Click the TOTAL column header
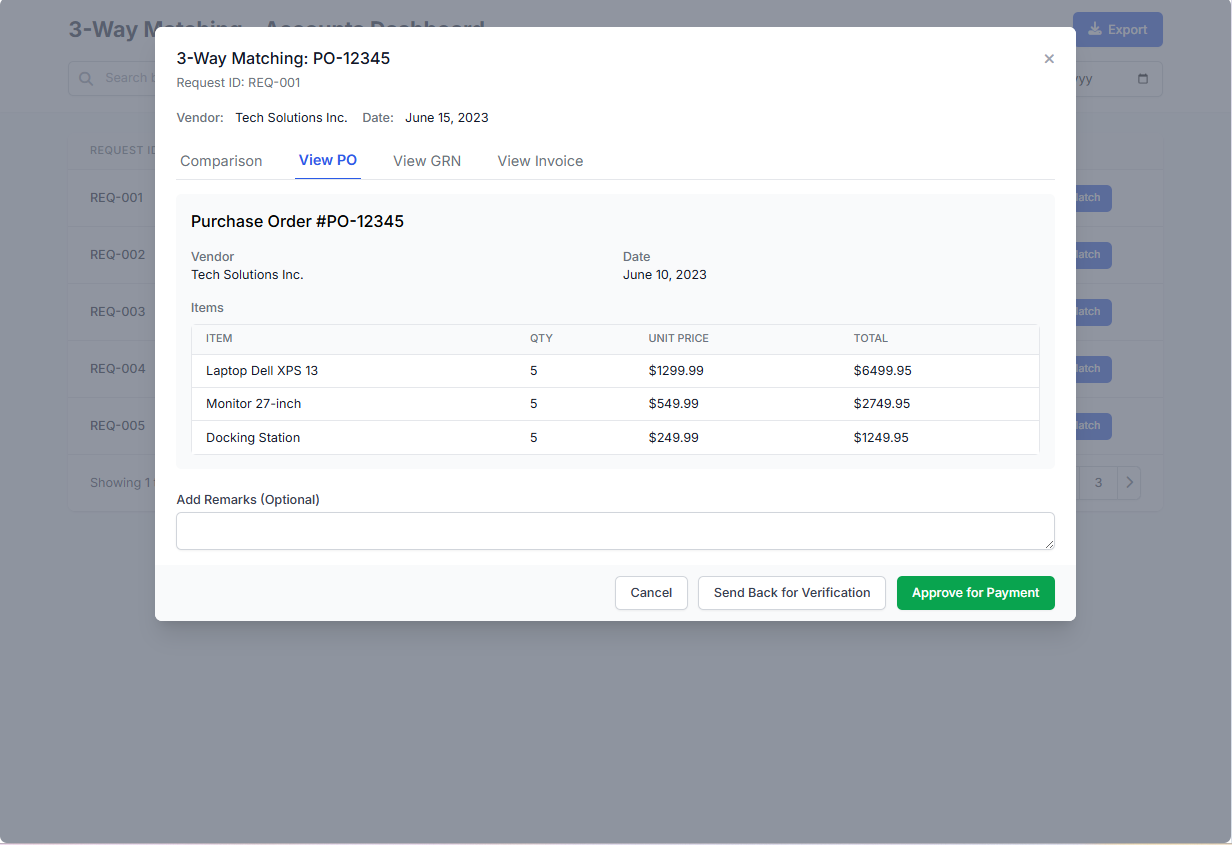Image resolution: width=1232 pixels, height=845 pixels. point(870,339)
